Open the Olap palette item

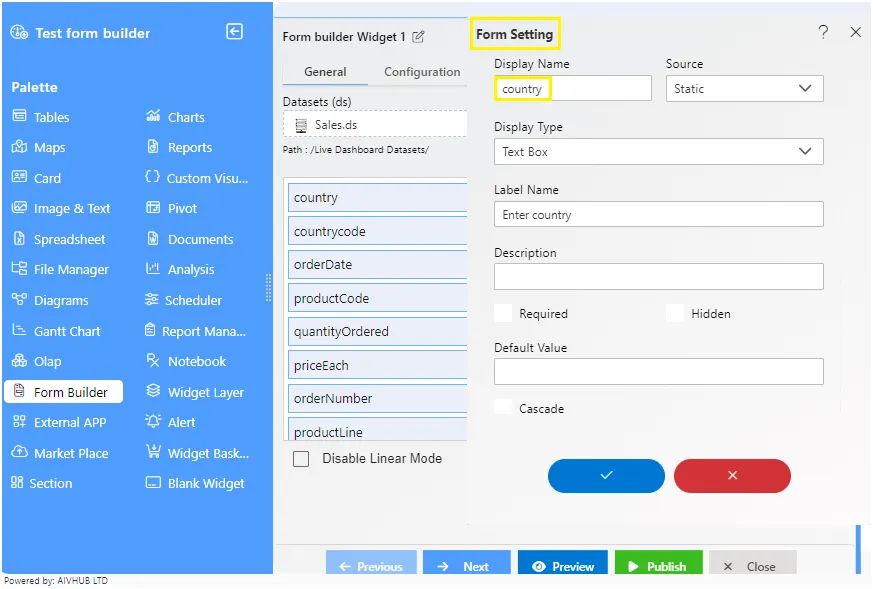[x=37, y=361]
